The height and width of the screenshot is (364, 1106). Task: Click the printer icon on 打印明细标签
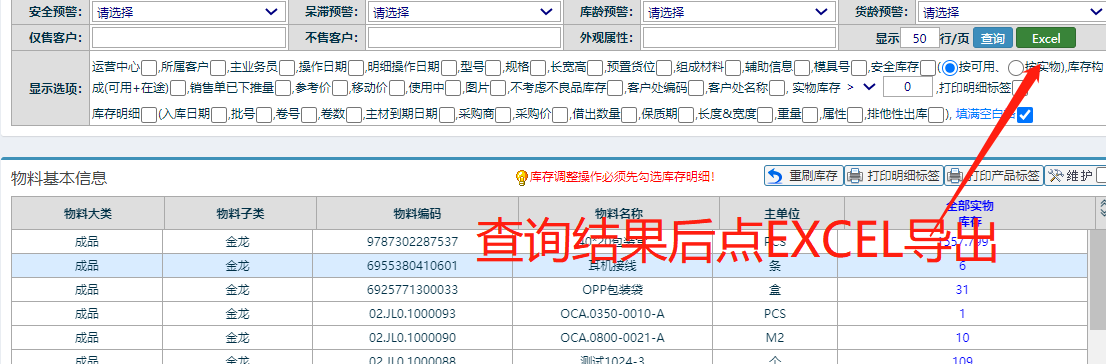[x=855, y=176]
